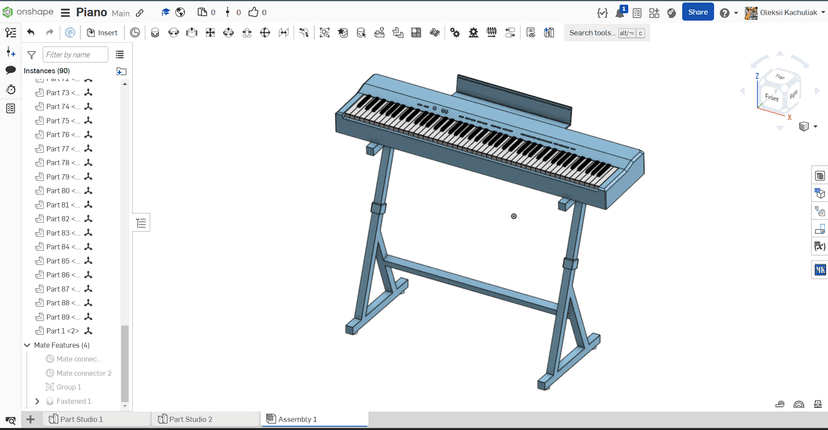
Task: Expand the Fastened 1 mate
Action: coord(37,401)
